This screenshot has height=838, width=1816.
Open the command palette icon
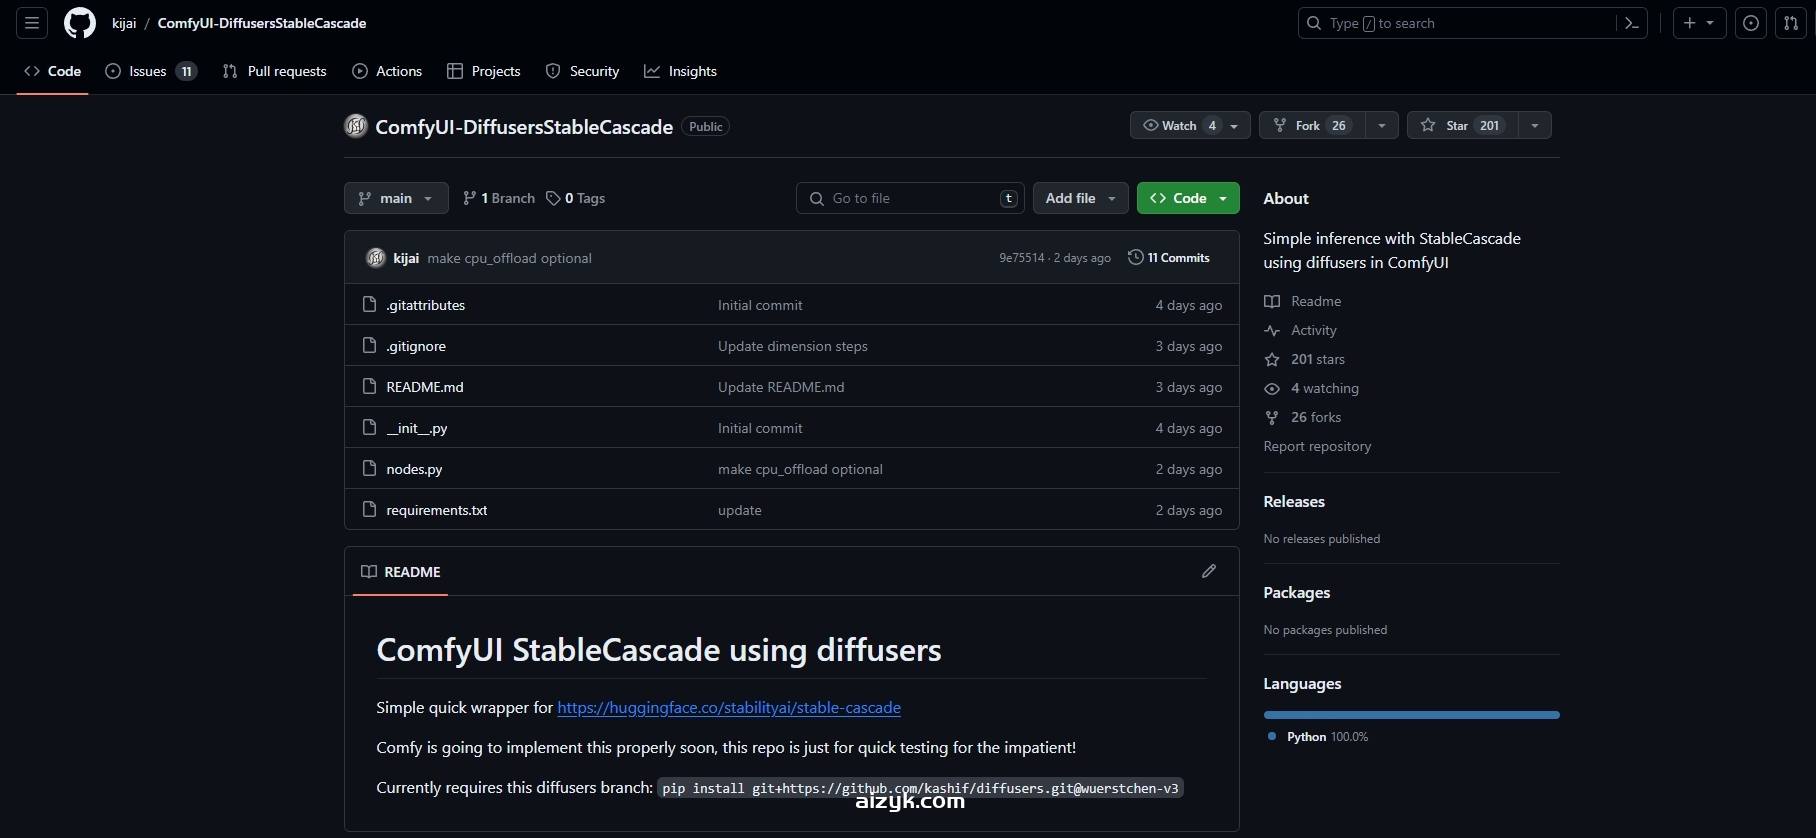click(1632, 23)
